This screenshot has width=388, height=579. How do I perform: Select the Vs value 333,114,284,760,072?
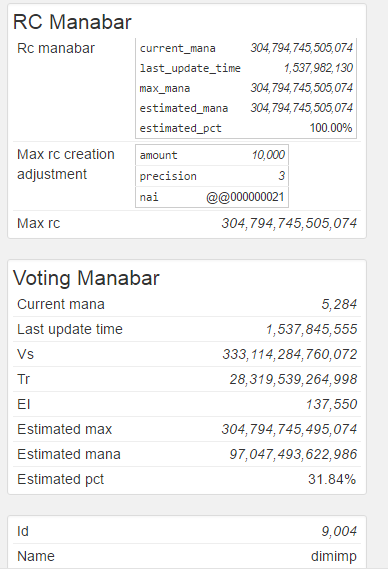tap(290, 354)
